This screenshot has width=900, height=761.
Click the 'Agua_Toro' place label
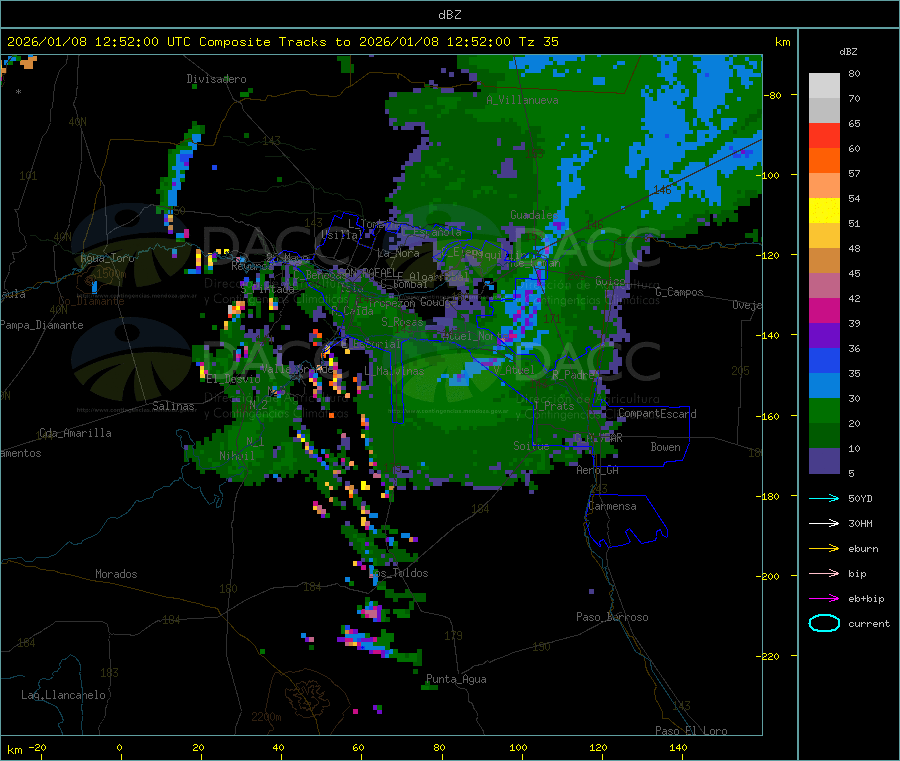pyautogui.click(x=107, y=258)
